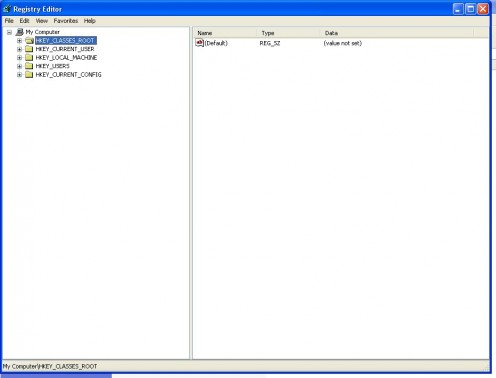This screenshot has height=378, width=496.
Task: Expand the HKEY_CLASSES_ROOT key
Action: point(19,41)
